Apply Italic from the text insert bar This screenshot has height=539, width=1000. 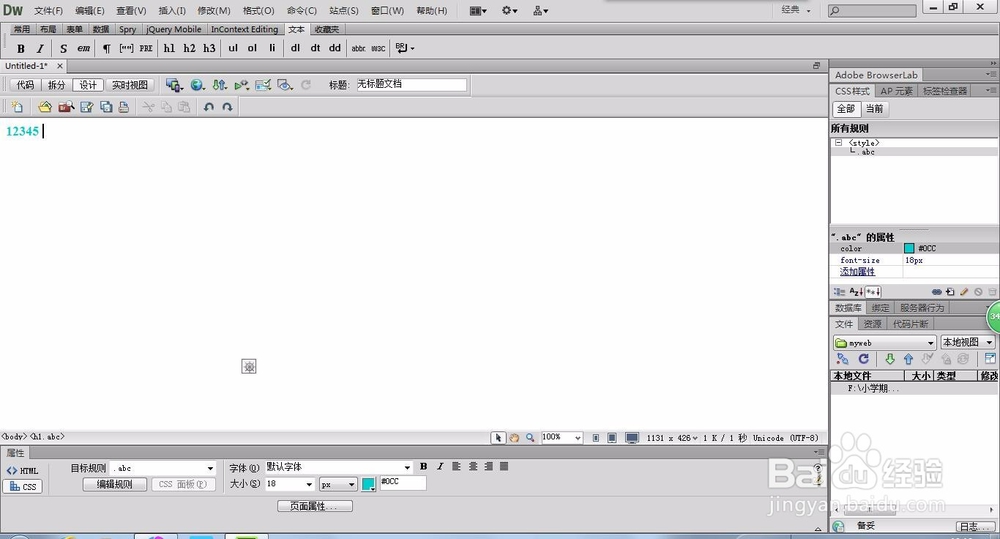40,48
